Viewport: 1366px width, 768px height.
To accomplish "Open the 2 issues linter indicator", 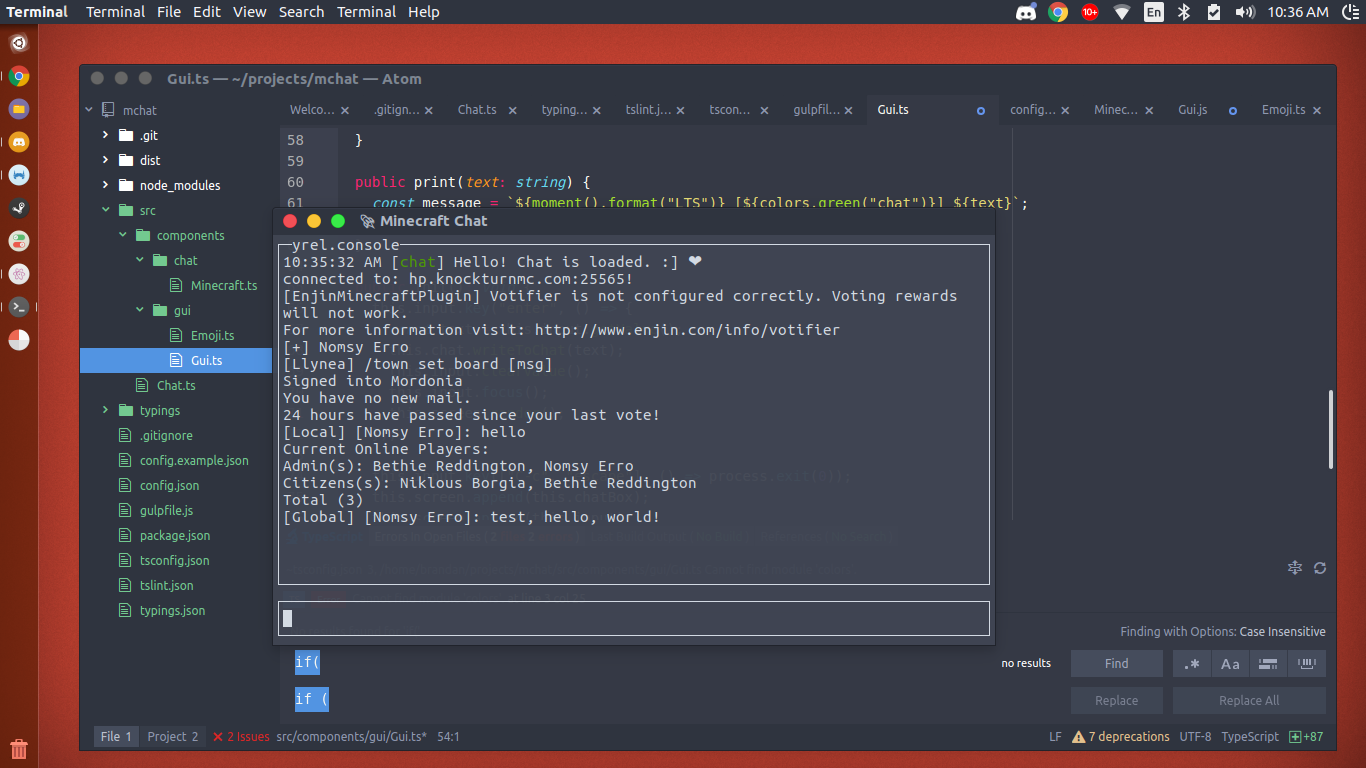I will tap(241, 737).
